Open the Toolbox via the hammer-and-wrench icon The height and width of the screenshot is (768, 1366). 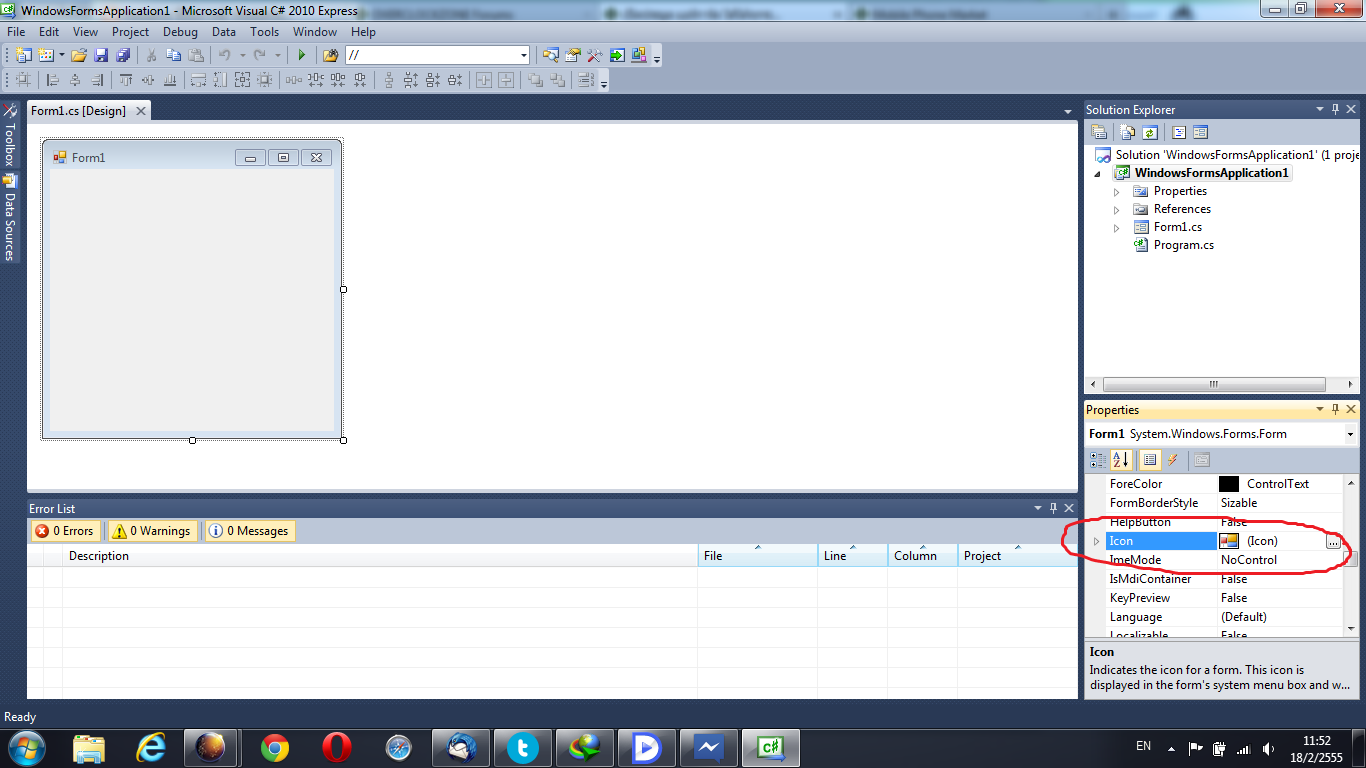[x=594, y=56]
